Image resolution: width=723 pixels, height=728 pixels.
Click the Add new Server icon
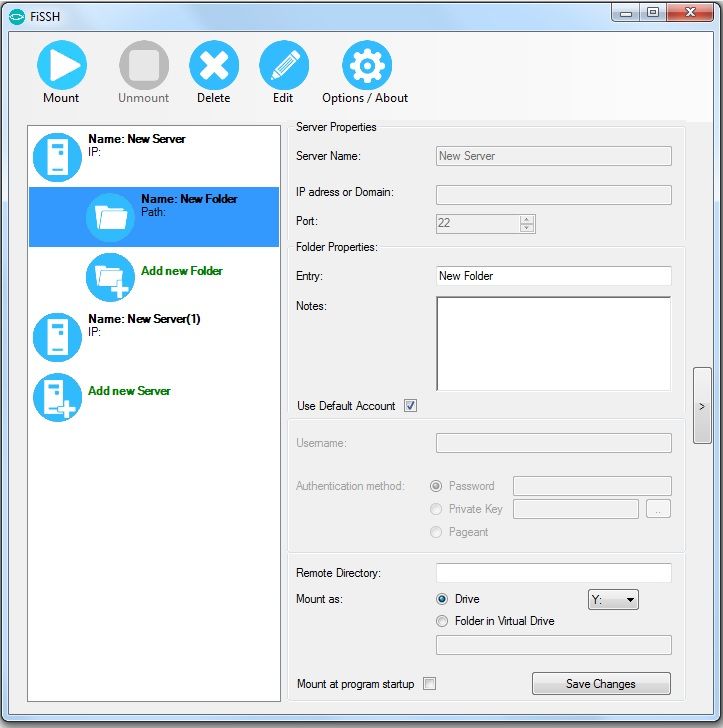tap(57, 397)
